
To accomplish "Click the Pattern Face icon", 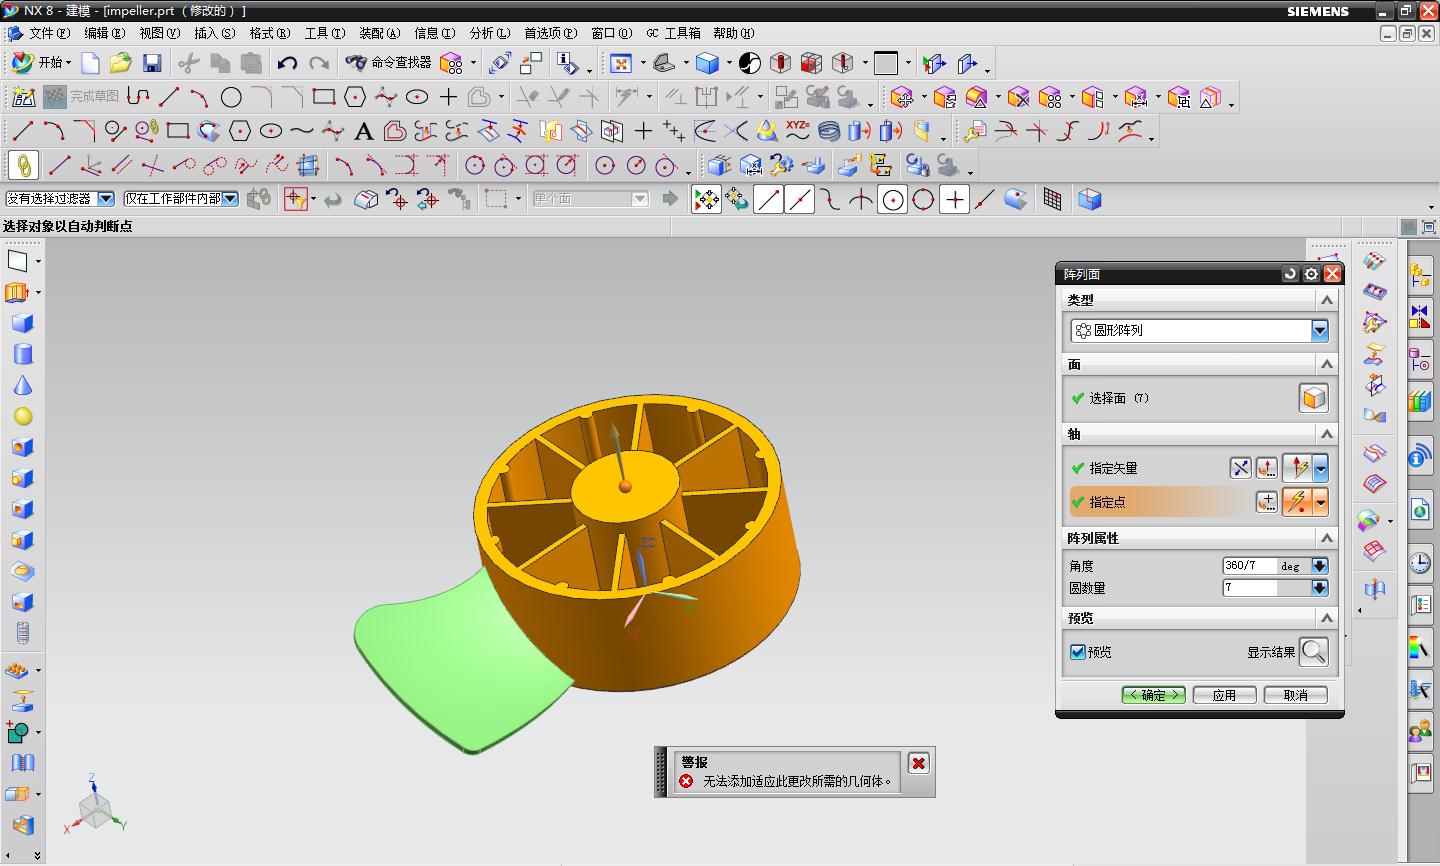I will [x=1050, y=97].
